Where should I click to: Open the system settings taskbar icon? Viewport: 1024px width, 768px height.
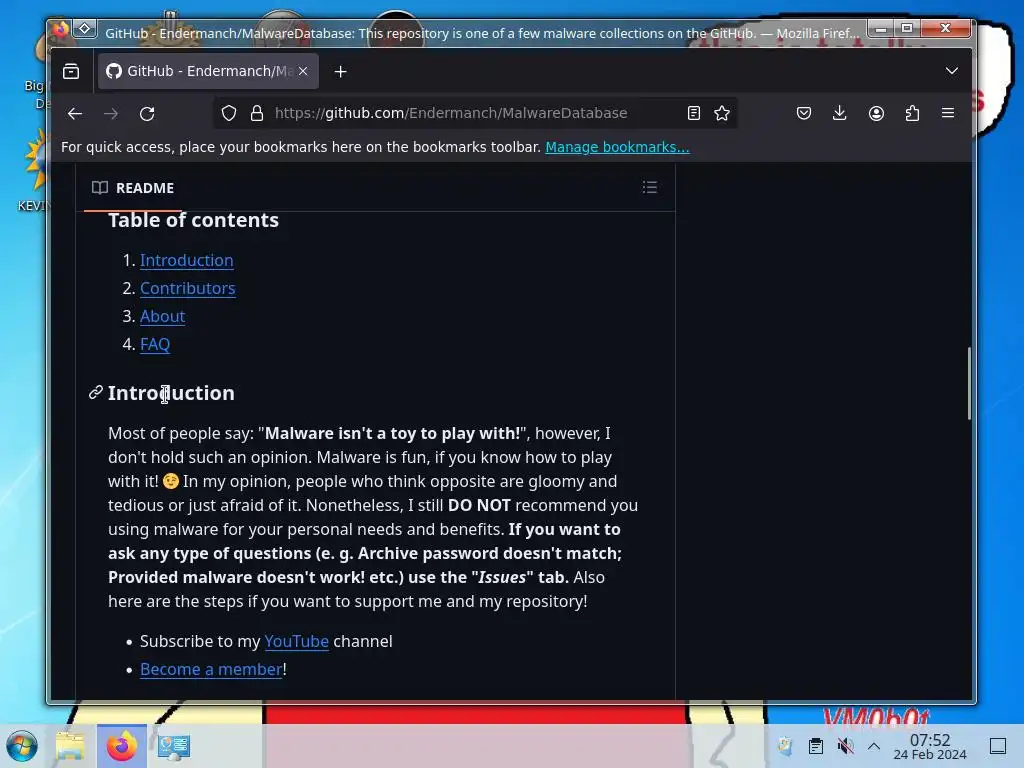tap(174, 746)
